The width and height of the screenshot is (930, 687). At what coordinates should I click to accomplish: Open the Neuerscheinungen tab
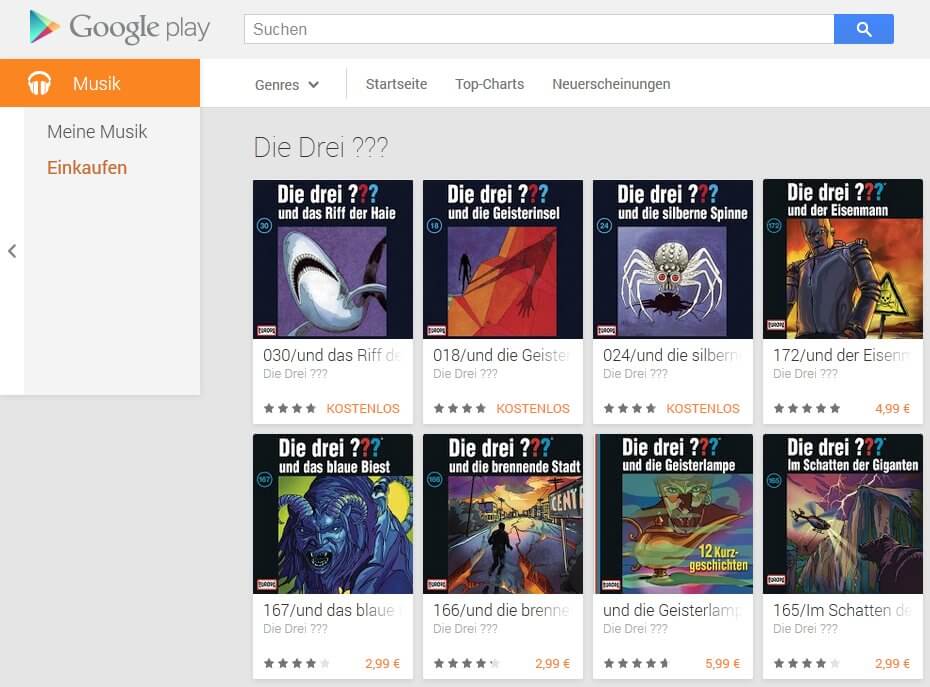[611, 84]
